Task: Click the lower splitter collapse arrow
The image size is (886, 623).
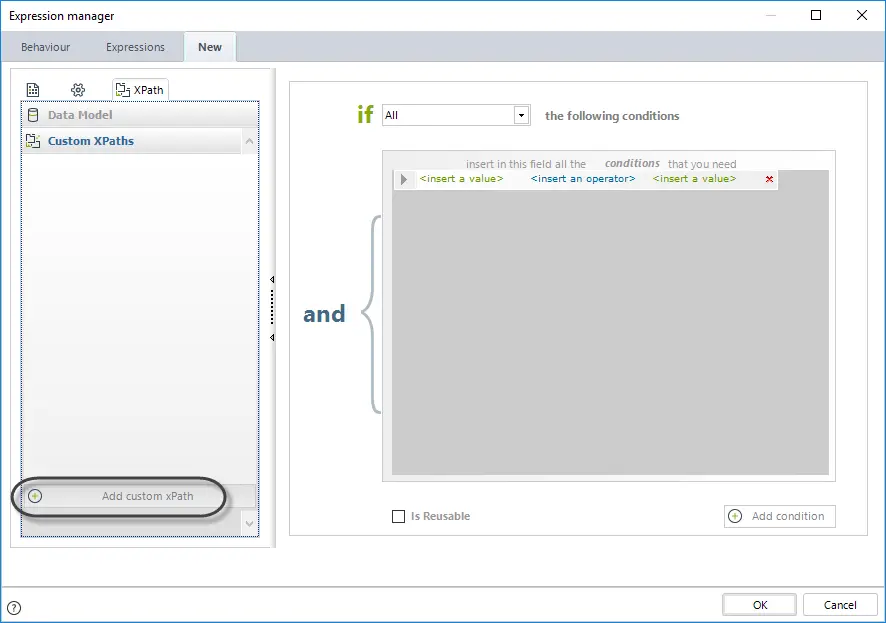Action: [x=272, y=338]
